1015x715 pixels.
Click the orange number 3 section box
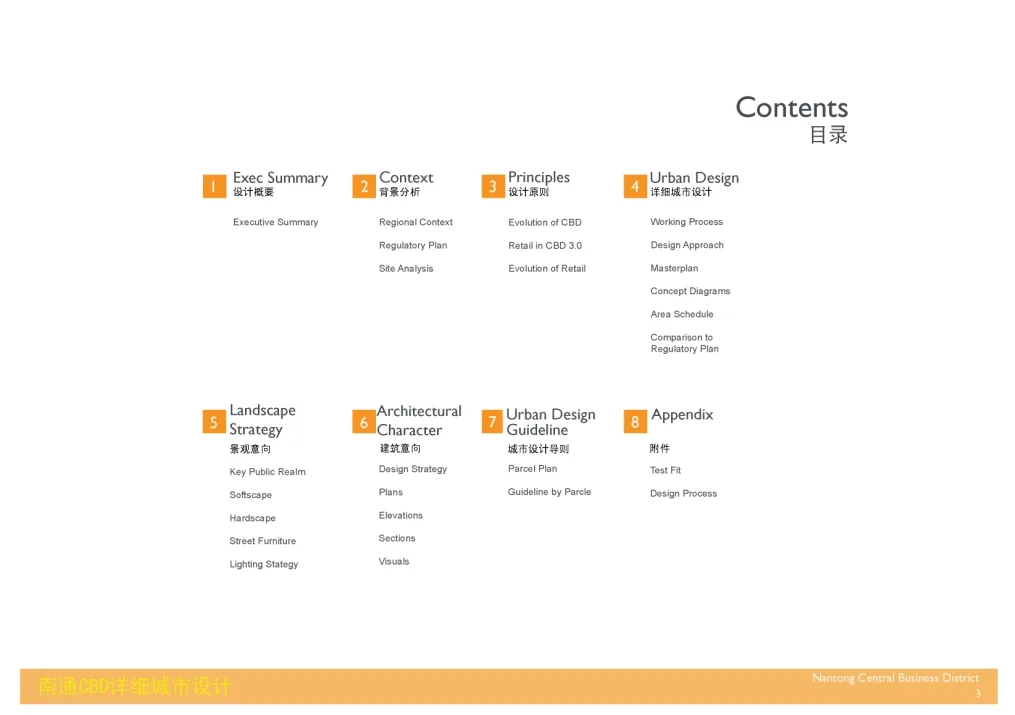click(493, 186)
